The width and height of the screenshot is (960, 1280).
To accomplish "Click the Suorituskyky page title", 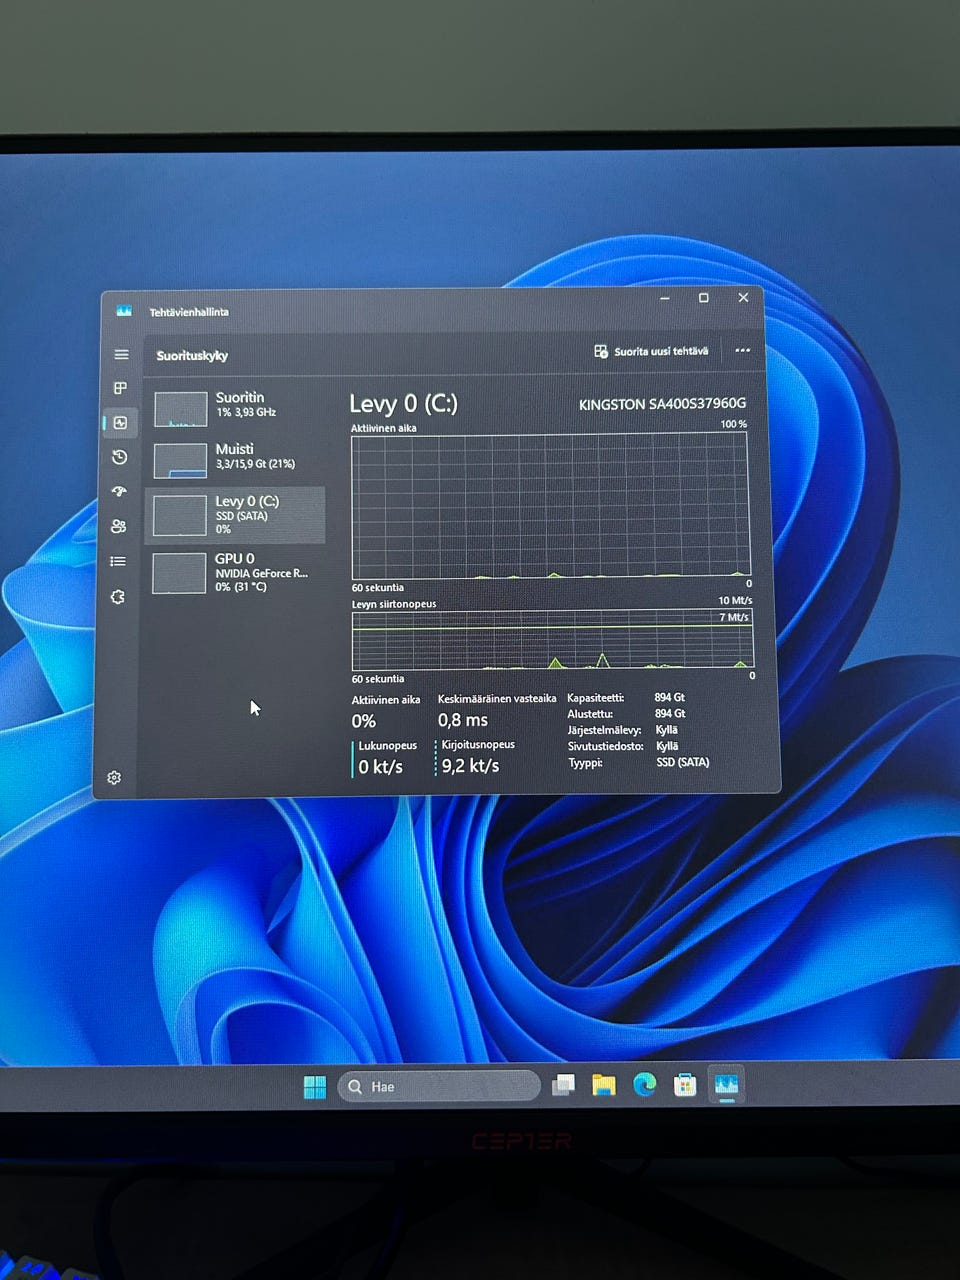I will point(192,355).
